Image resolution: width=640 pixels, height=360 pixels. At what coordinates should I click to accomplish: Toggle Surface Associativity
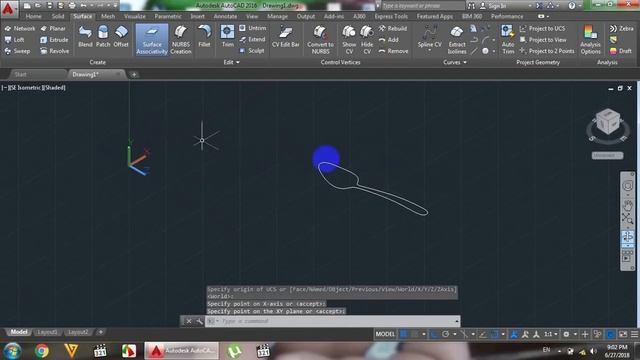152,40
